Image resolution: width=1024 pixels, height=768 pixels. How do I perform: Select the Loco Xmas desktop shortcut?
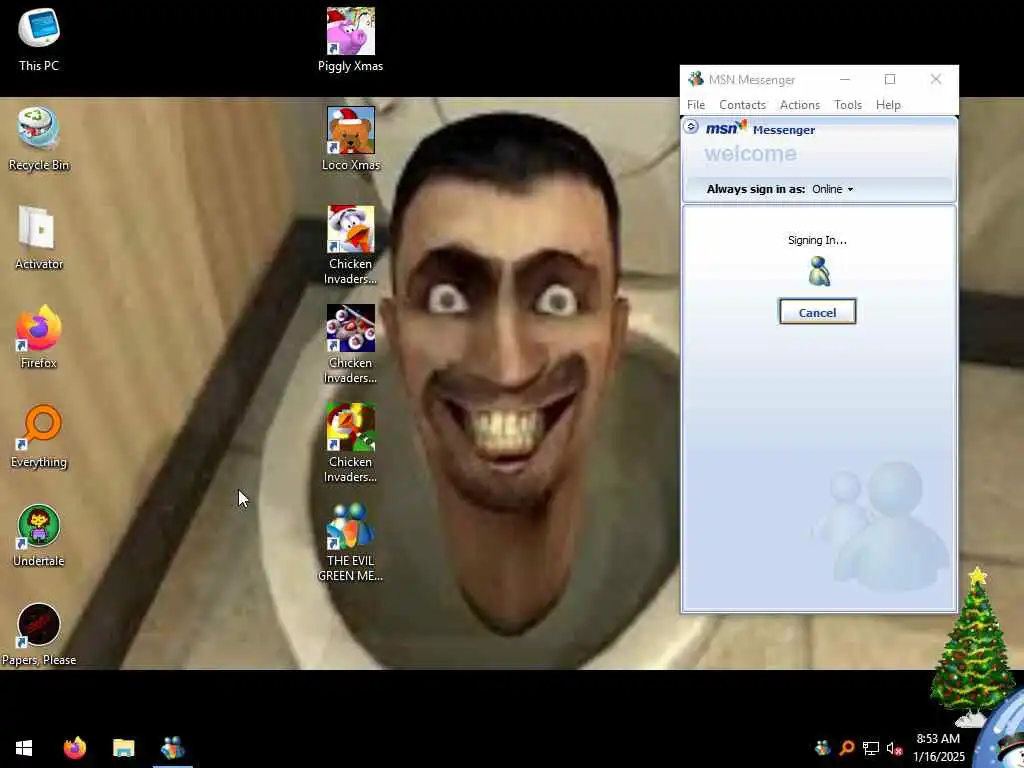[351, 138]
